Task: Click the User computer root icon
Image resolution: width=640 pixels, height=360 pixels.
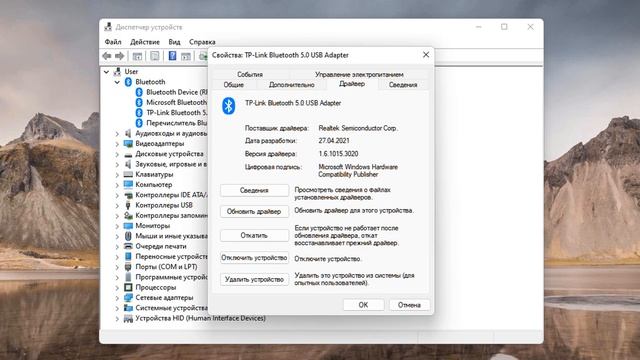Action: pyautogui.click(x=117, y=71)
